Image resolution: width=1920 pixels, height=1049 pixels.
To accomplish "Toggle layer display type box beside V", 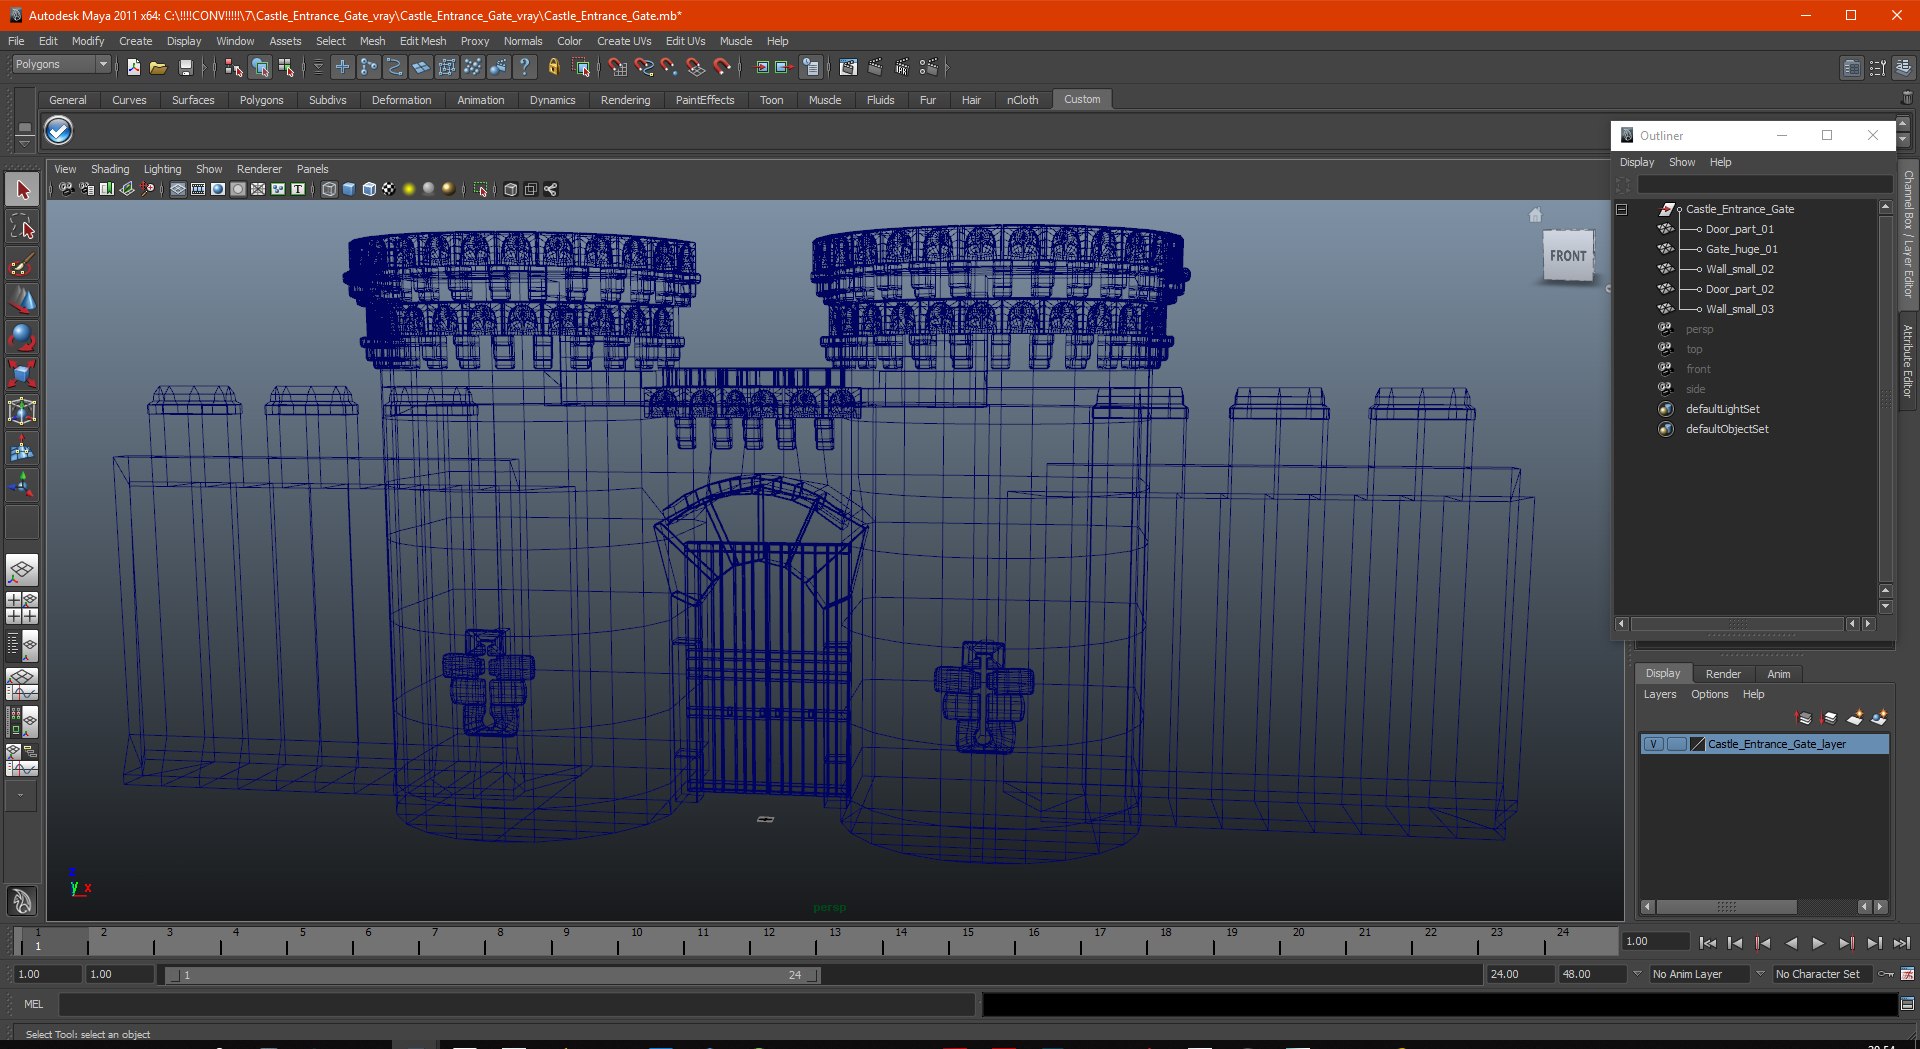I will (x=1677, y=744).
